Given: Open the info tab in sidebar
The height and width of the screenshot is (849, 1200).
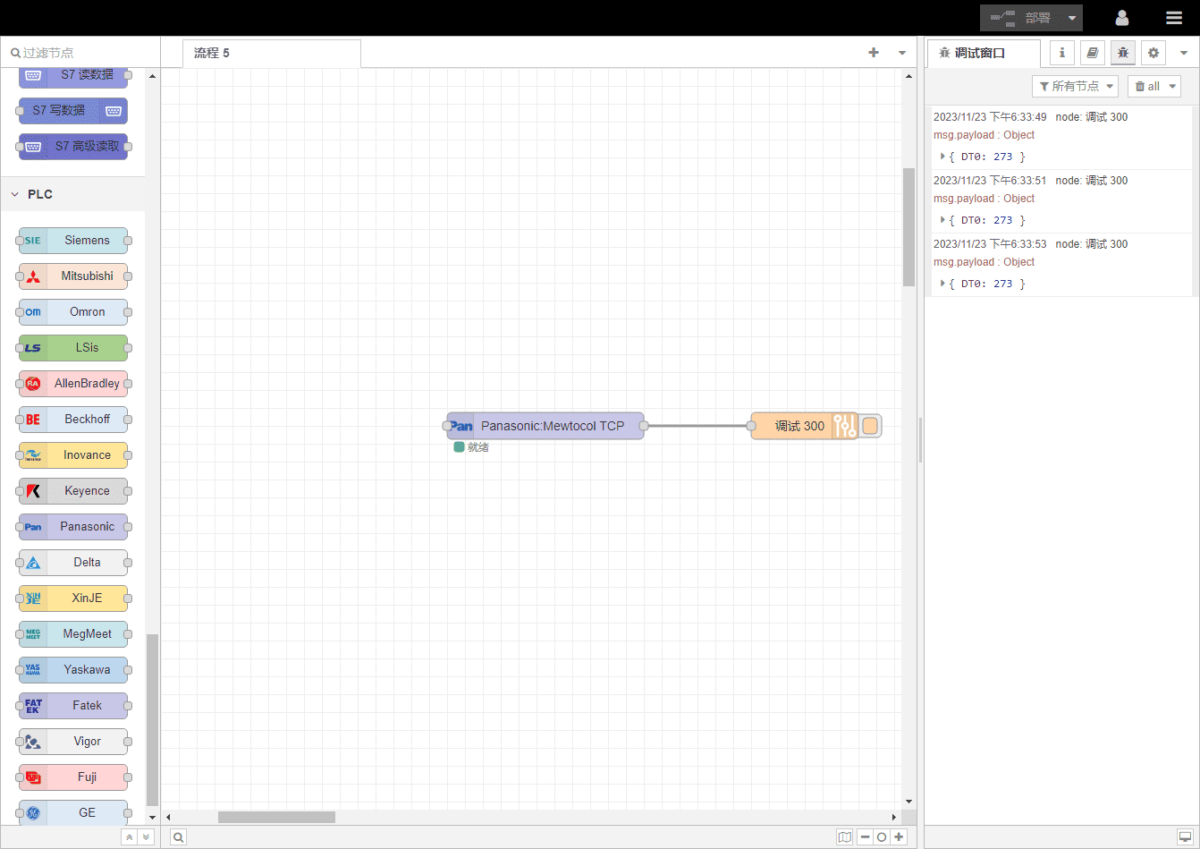Looking at the screenshot, I should point(1062,53).
